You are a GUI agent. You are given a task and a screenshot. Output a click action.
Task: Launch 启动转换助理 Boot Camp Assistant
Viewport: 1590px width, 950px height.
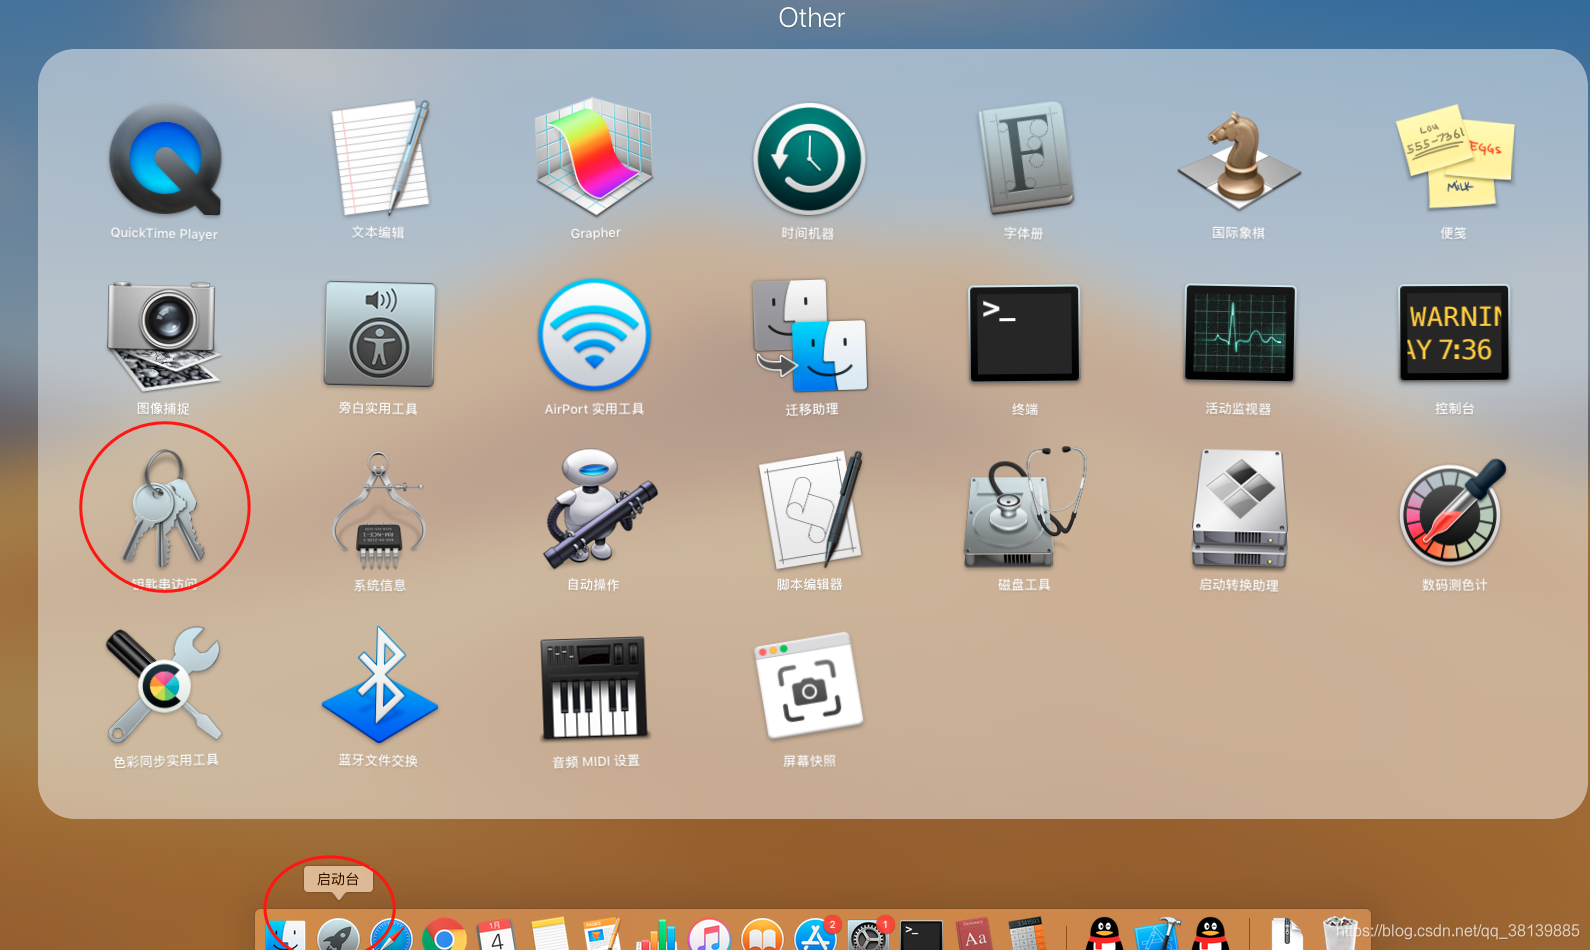click(1239, 509)
